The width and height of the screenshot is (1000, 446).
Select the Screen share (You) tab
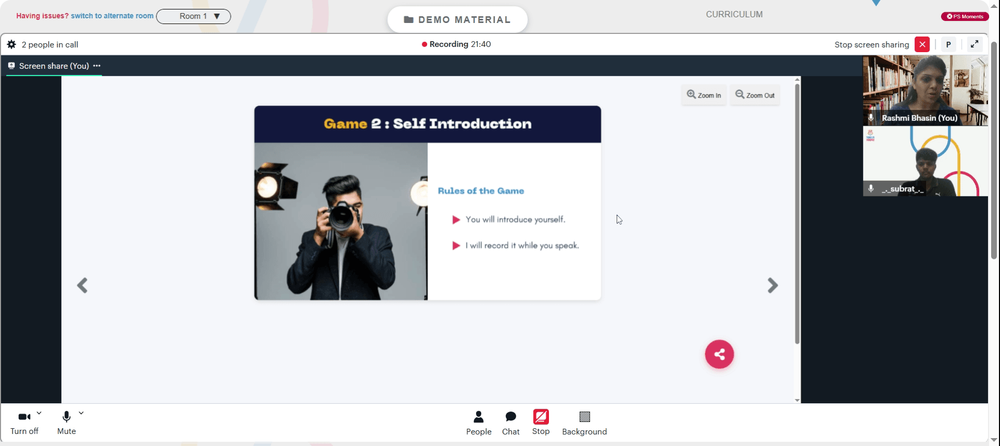coord(54,66)
